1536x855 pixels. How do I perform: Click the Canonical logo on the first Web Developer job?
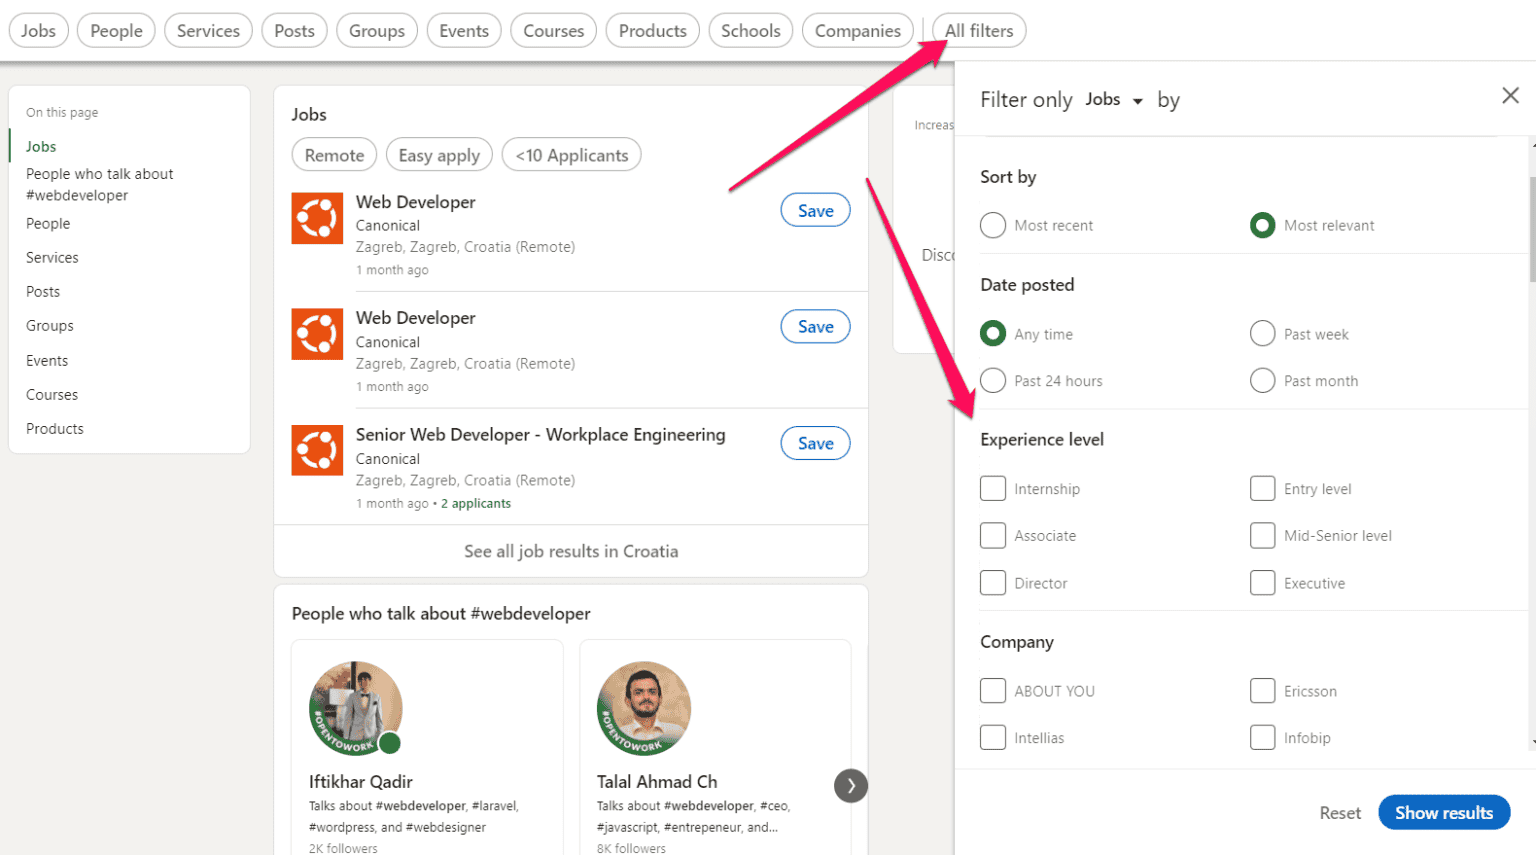tap(317, 218)
